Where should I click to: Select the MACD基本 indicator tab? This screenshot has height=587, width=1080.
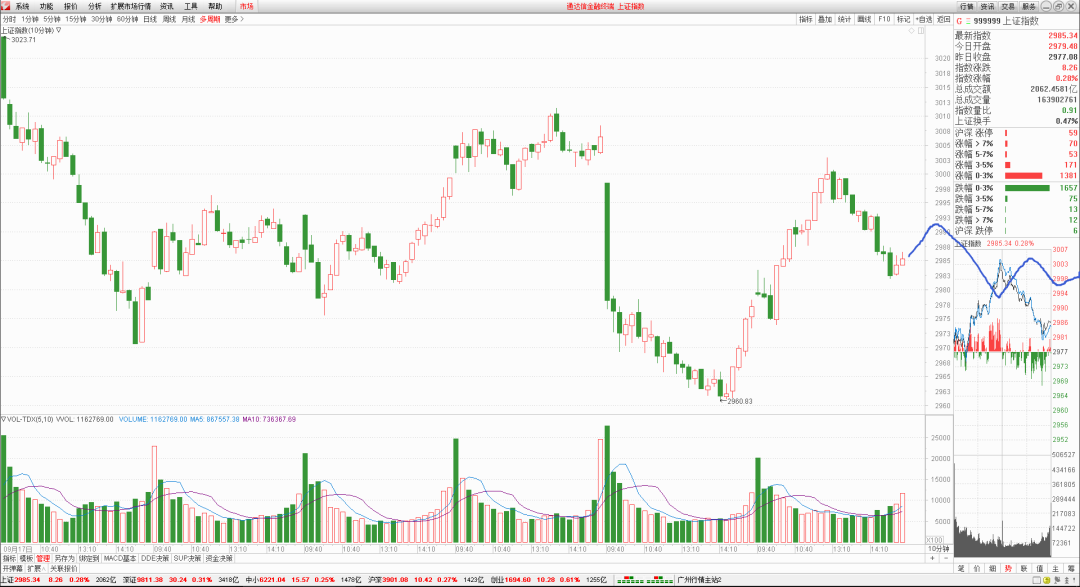[x=119, y=558]
